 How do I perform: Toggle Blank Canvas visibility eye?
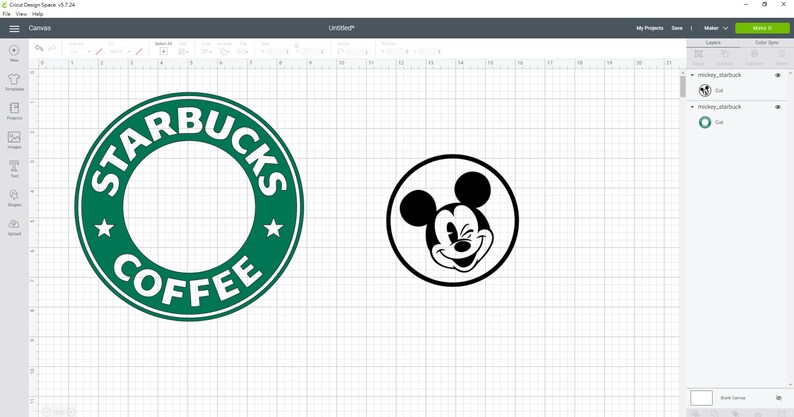click(778, 398)
